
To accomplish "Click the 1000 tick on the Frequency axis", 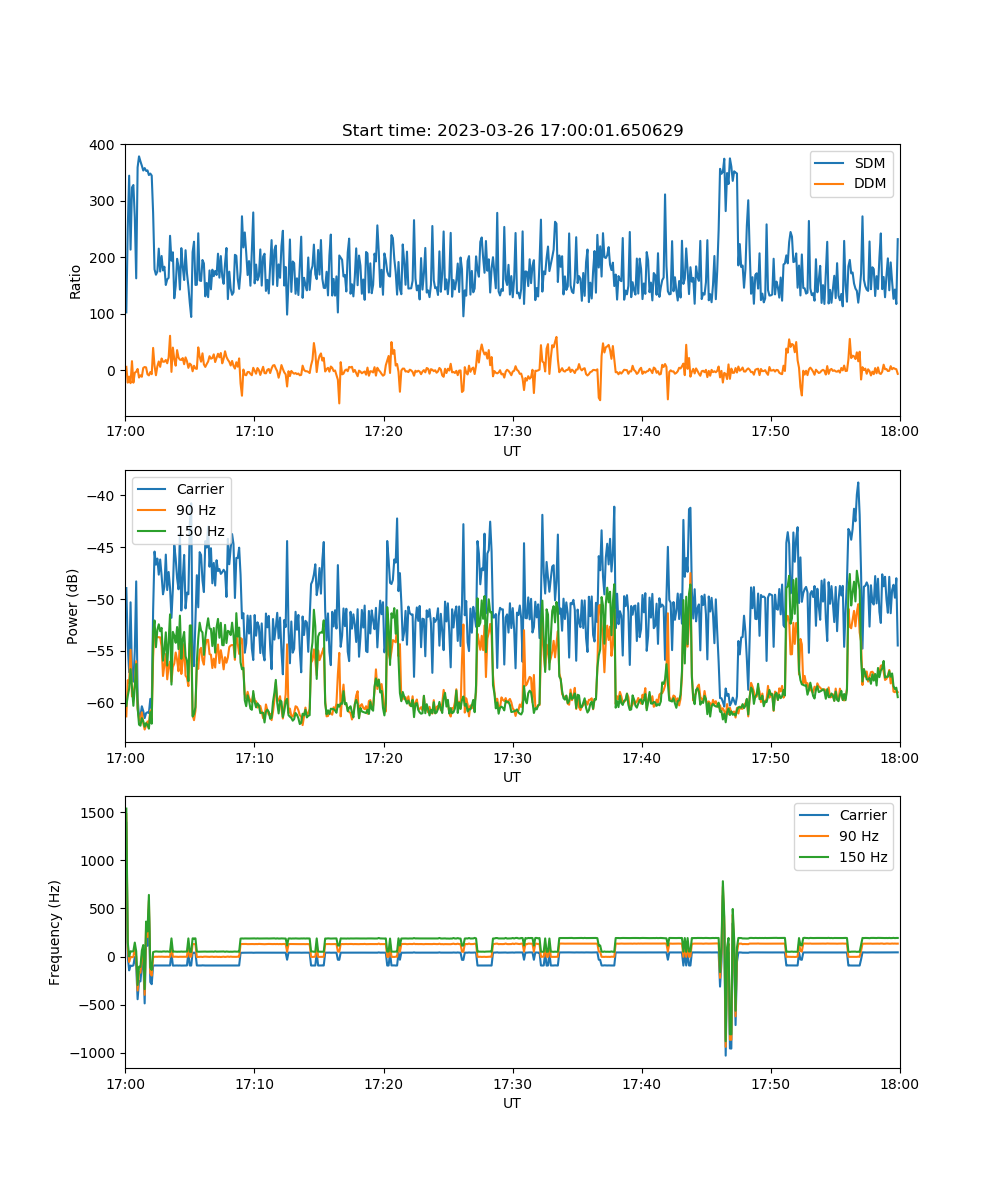I will coord(100,861).
